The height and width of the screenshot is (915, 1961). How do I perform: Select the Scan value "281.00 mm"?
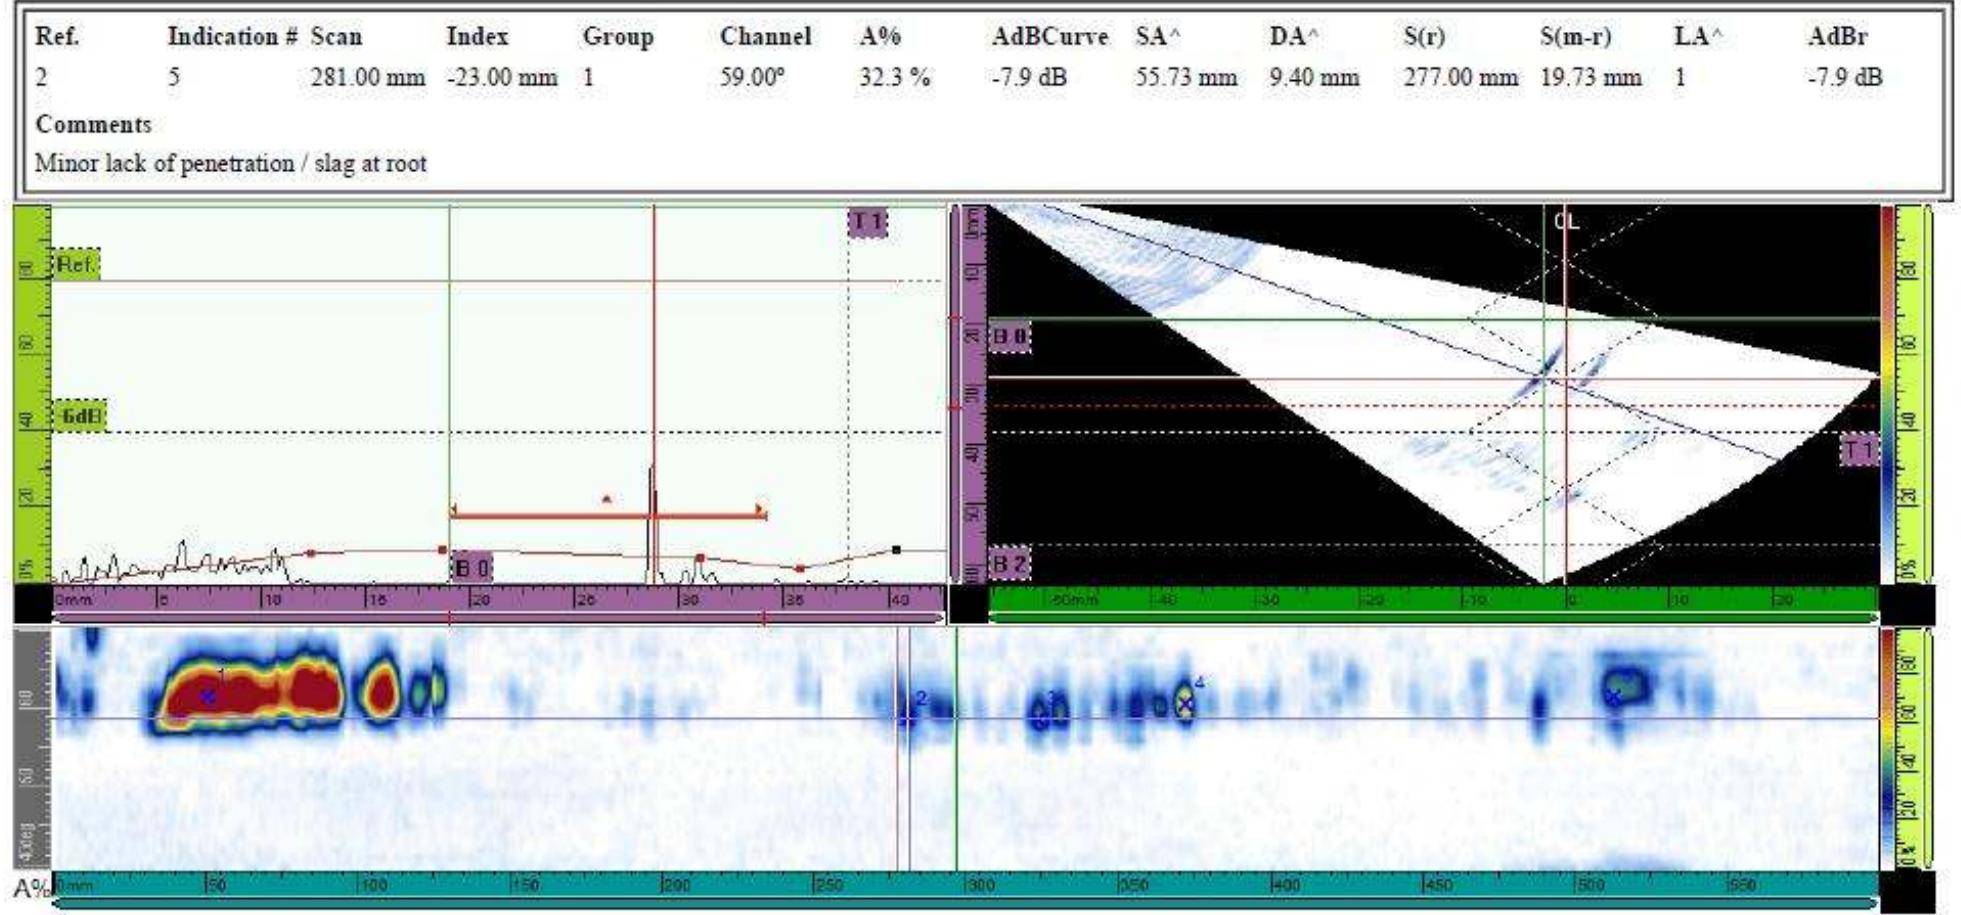pyautogui.click(x=368, y=77)
